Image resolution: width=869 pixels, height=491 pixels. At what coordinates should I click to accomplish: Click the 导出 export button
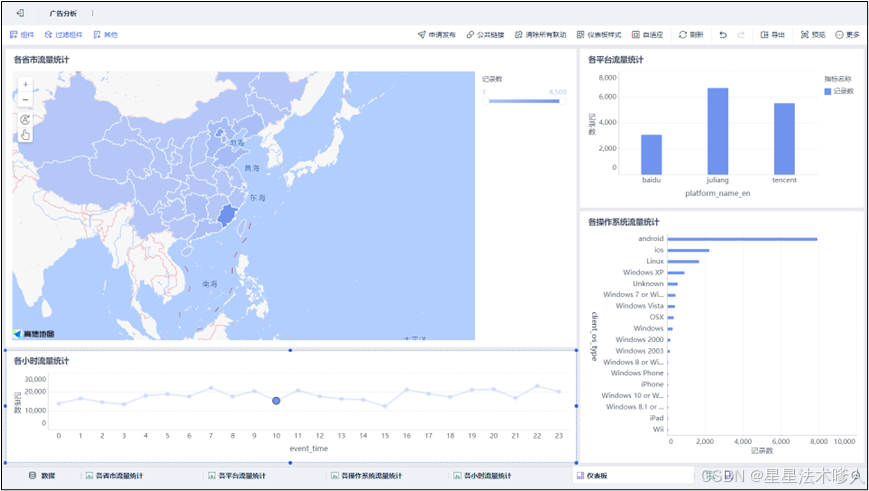pyautogui.click(x=773, y=35)
